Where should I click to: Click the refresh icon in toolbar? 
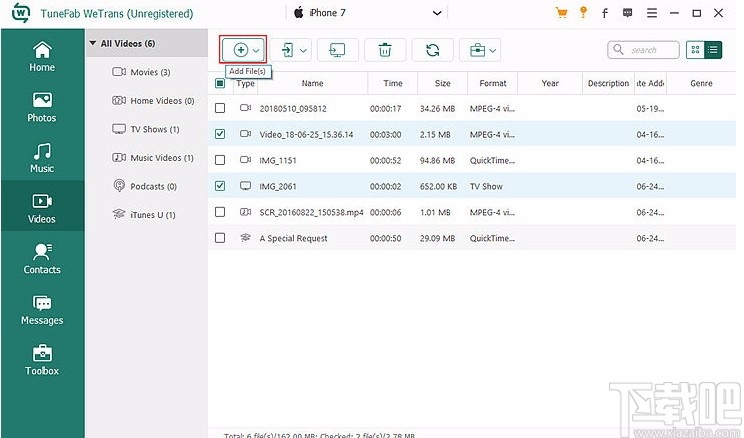pyautogui.click(x=432, y=50)
